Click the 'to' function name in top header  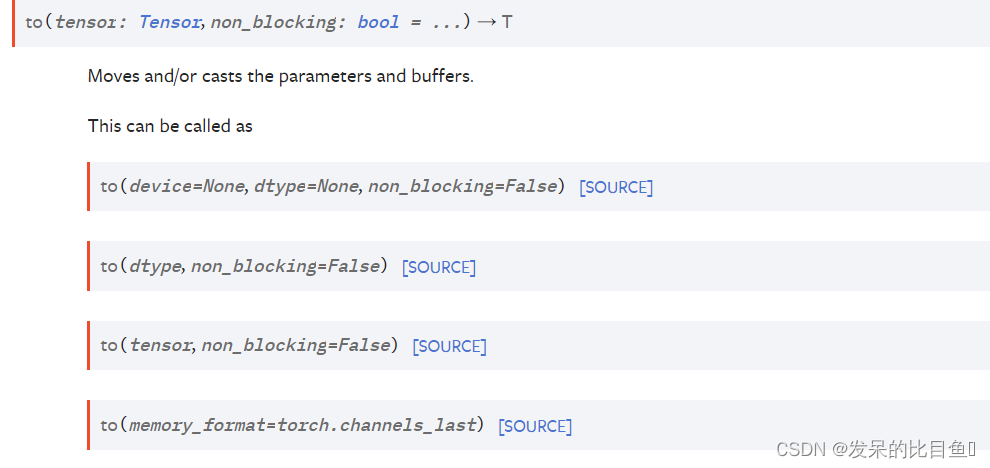(32, 21)
